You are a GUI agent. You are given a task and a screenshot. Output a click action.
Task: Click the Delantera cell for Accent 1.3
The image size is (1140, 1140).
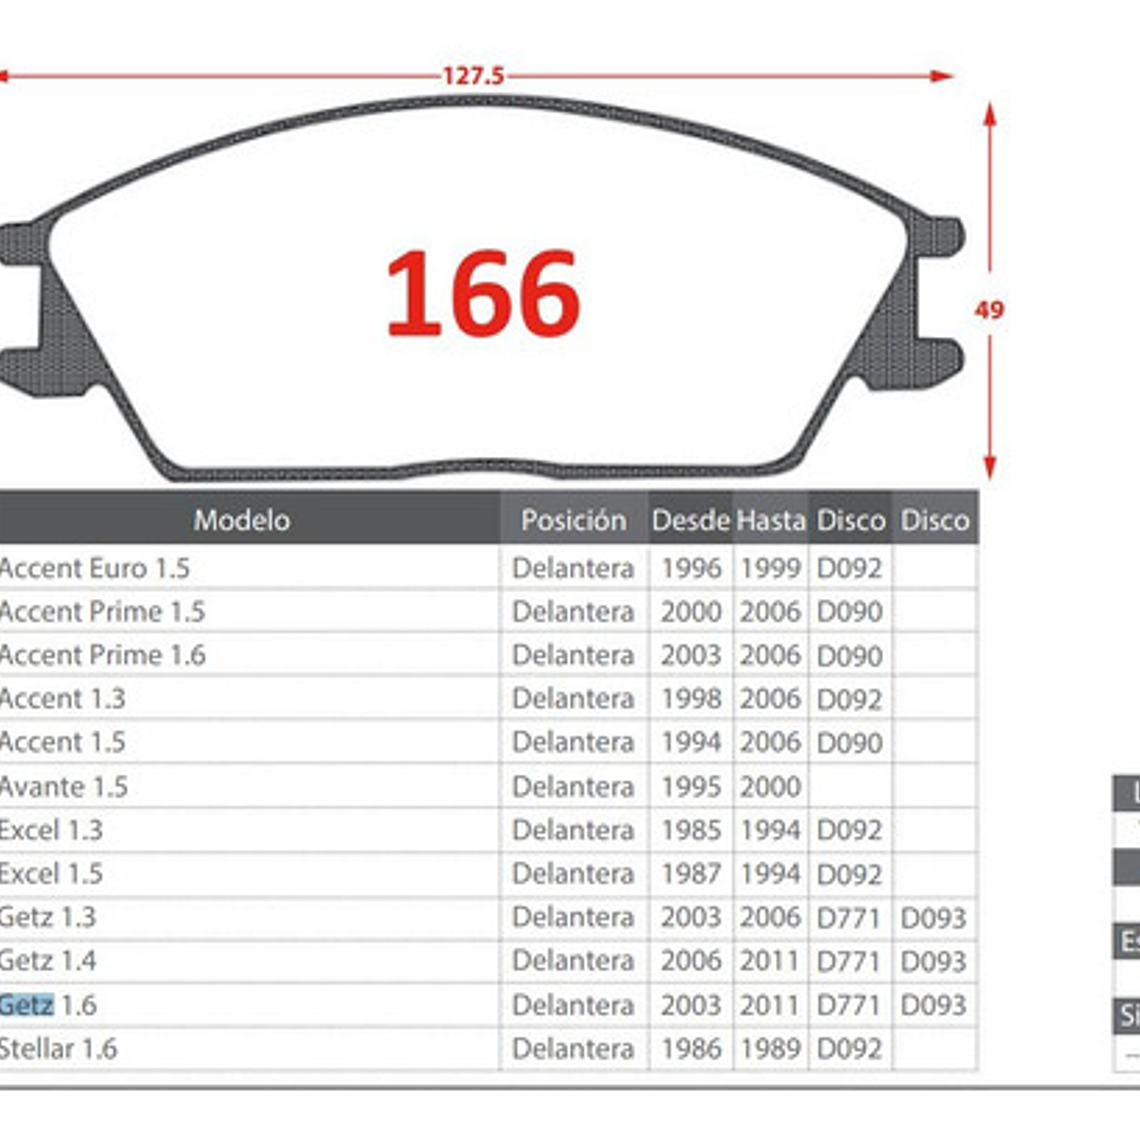pyautogui.click(x=573, y=699)
